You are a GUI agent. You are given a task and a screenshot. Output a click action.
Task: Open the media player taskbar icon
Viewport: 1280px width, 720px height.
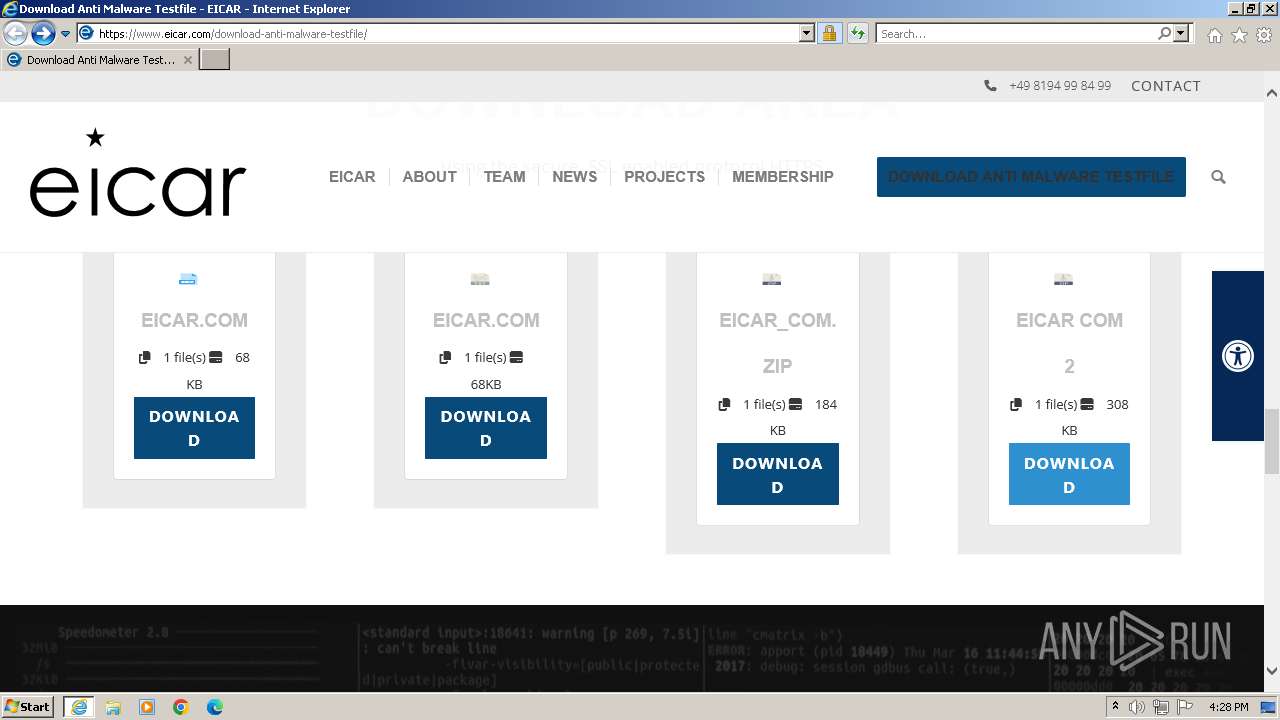147,707
